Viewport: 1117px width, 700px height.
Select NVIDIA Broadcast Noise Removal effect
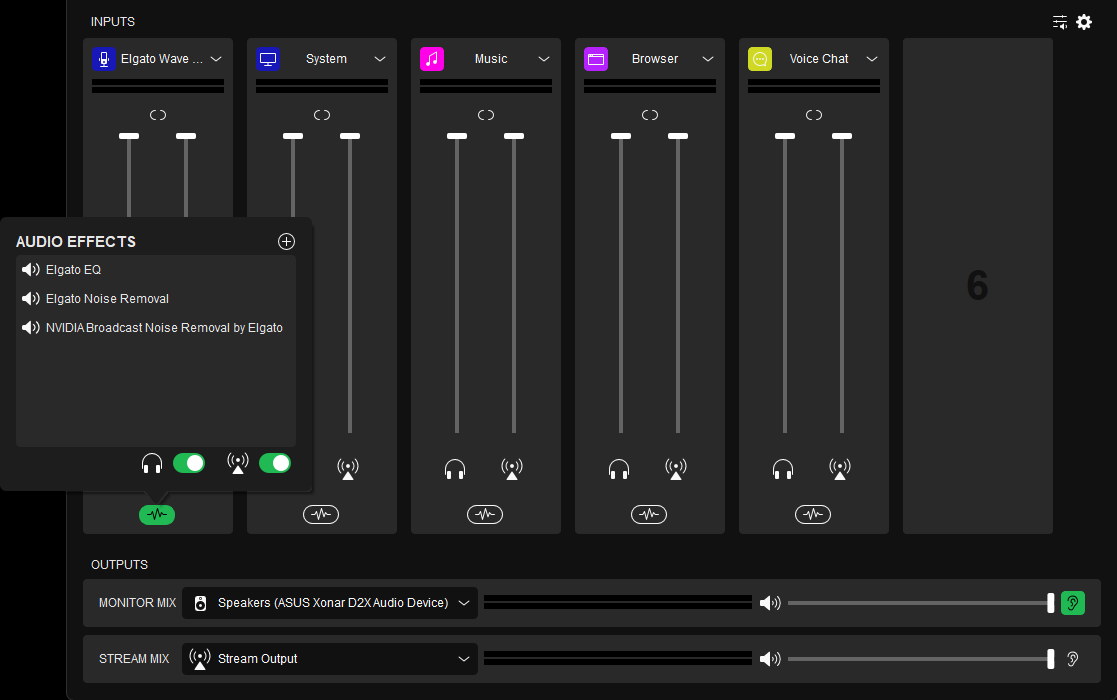tap(164, 328)
